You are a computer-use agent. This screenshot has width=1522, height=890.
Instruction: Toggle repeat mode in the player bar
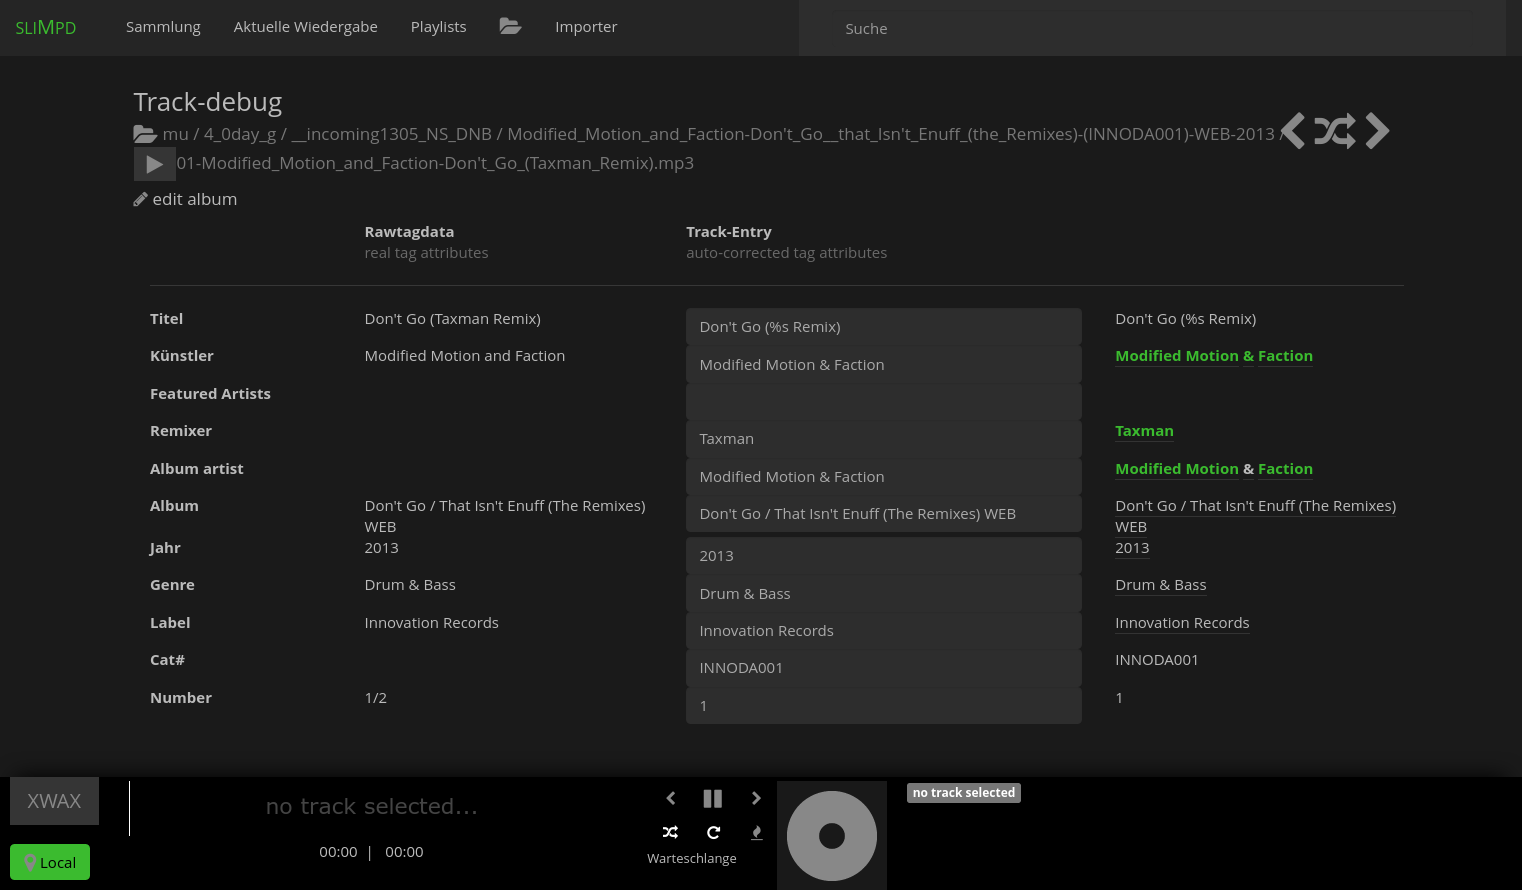714,832
